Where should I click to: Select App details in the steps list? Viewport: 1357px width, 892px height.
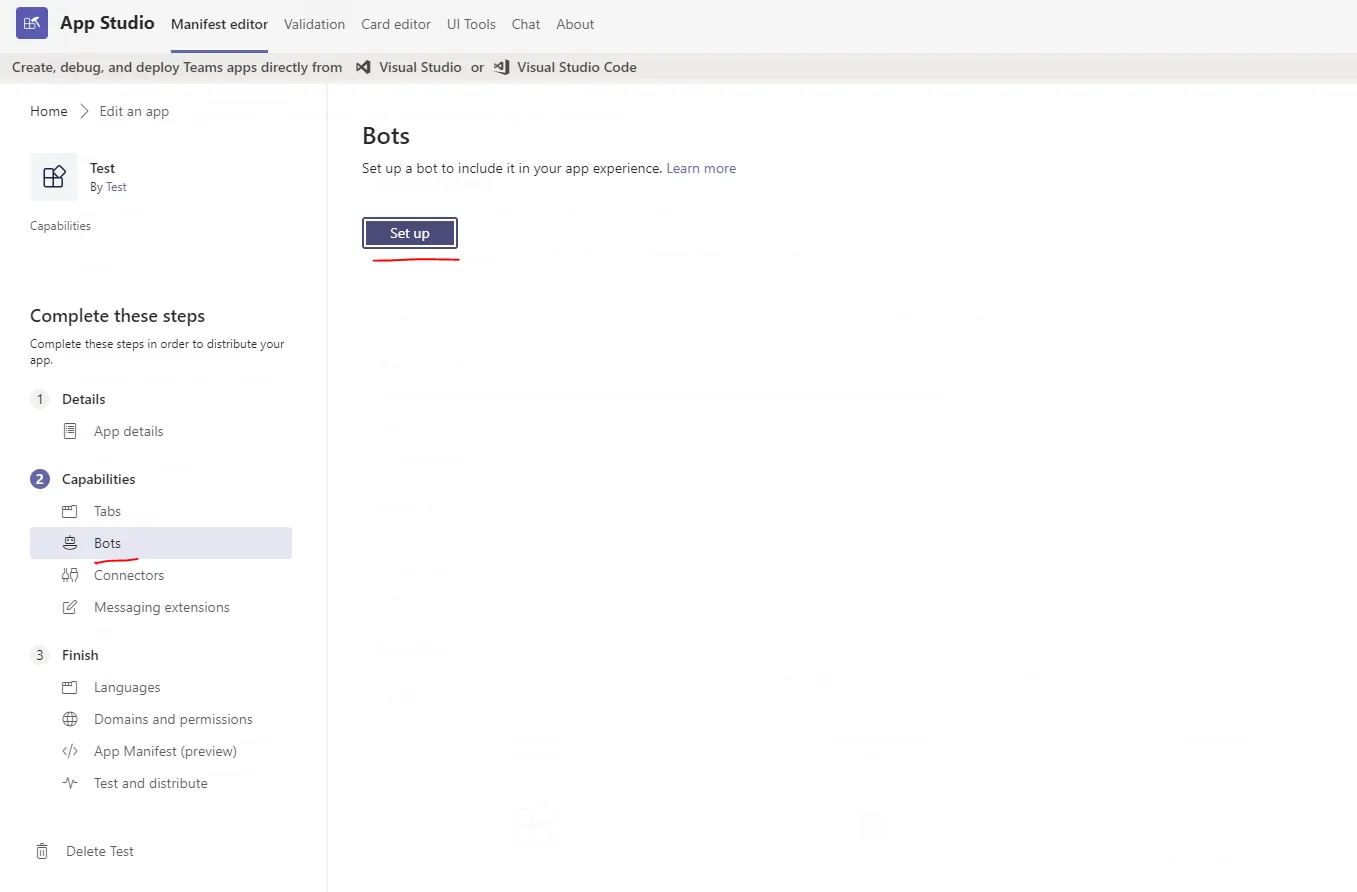pyautogui.click(x=161, y=431)
